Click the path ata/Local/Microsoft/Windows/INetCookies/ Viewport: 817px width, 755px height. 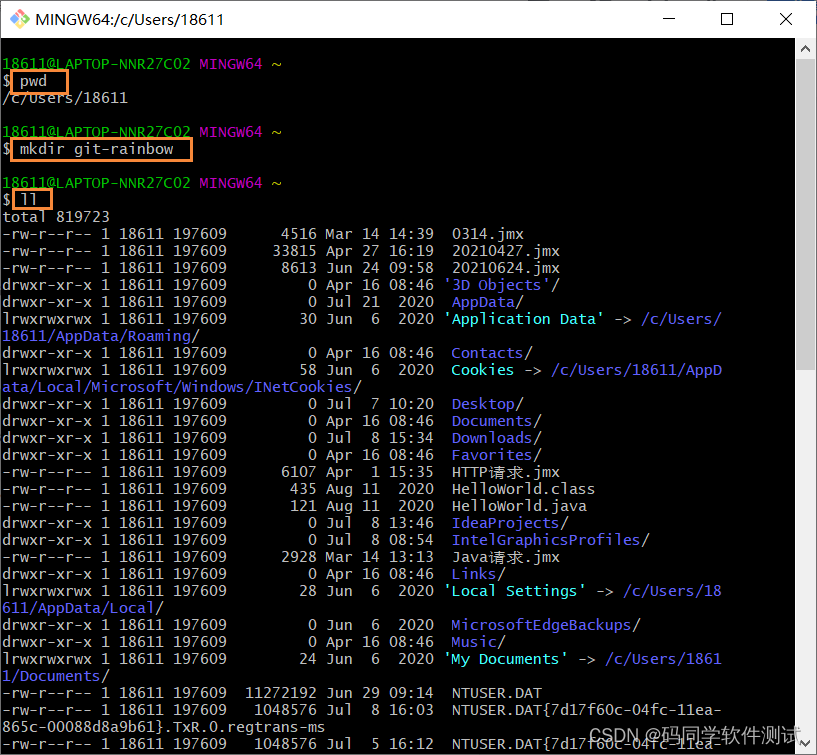(x=182, y=387)
